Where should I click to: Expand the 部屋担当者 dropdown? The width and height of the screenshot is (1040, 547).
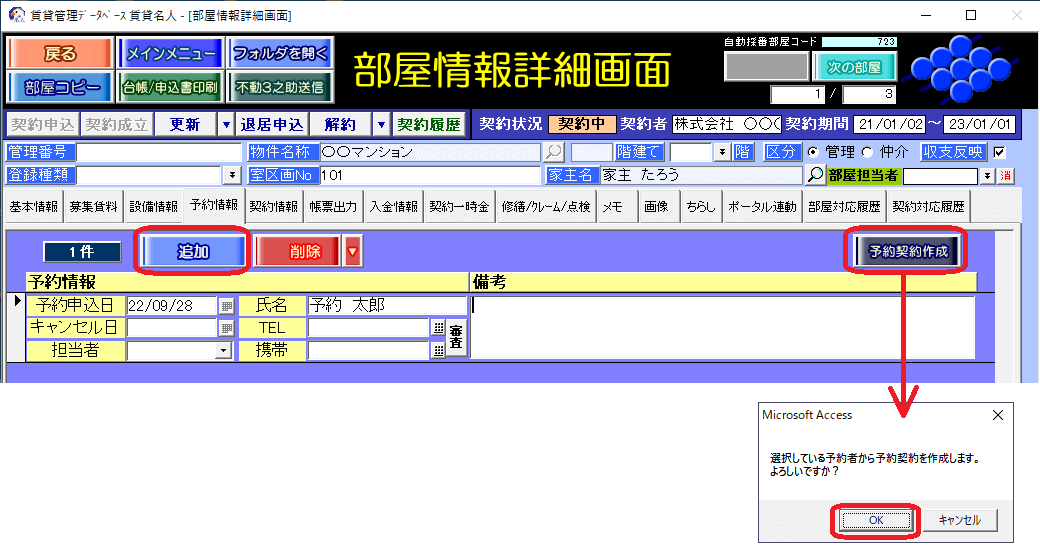point(987,176)
